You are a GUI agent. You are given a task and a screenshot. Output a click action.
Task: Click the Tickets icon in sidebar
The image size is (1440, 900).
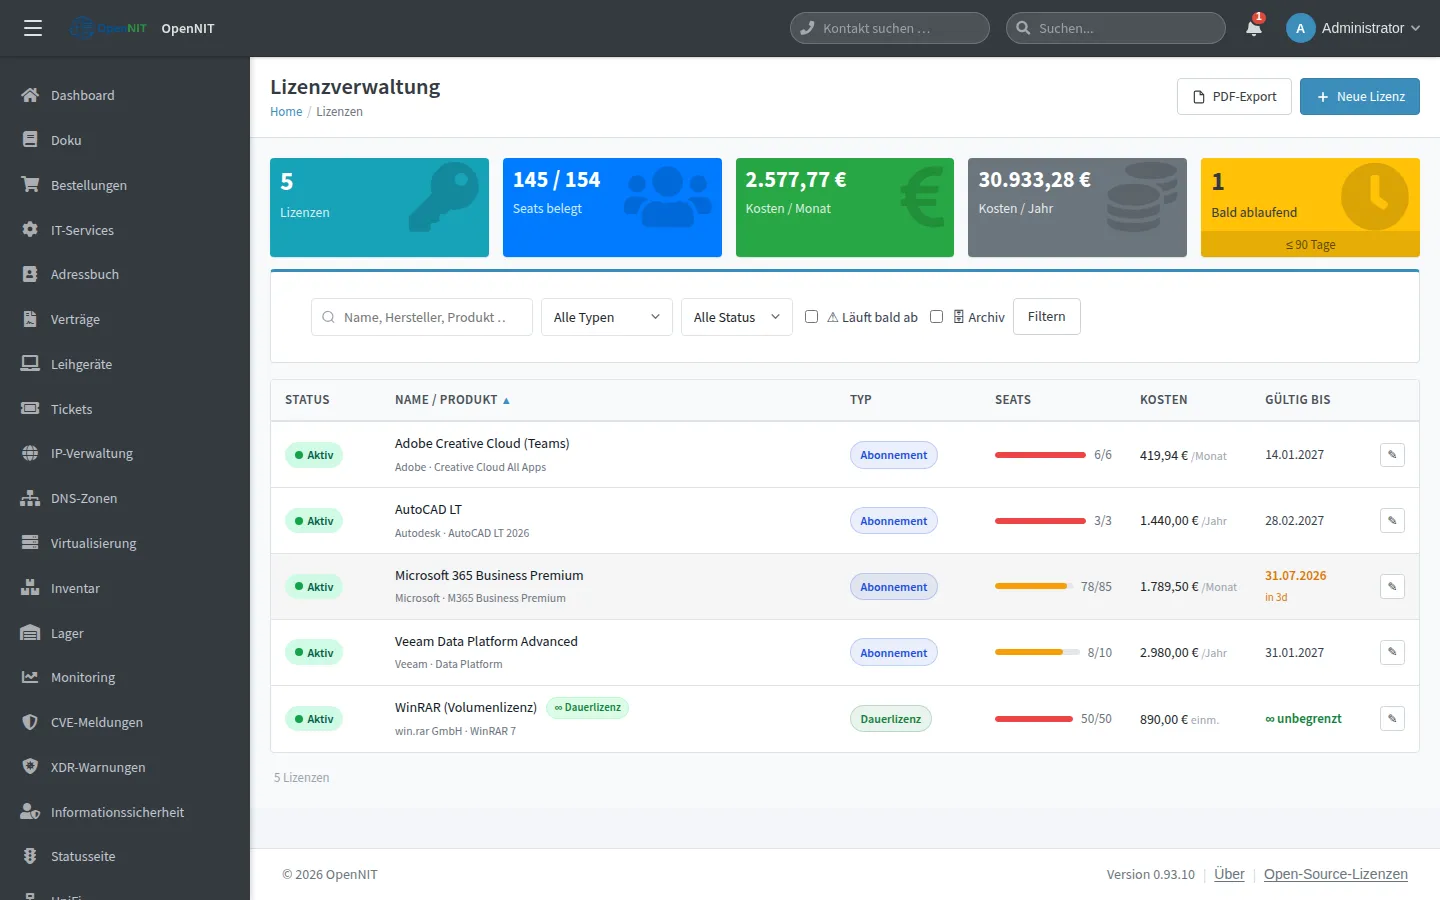(x=30, y=409)
